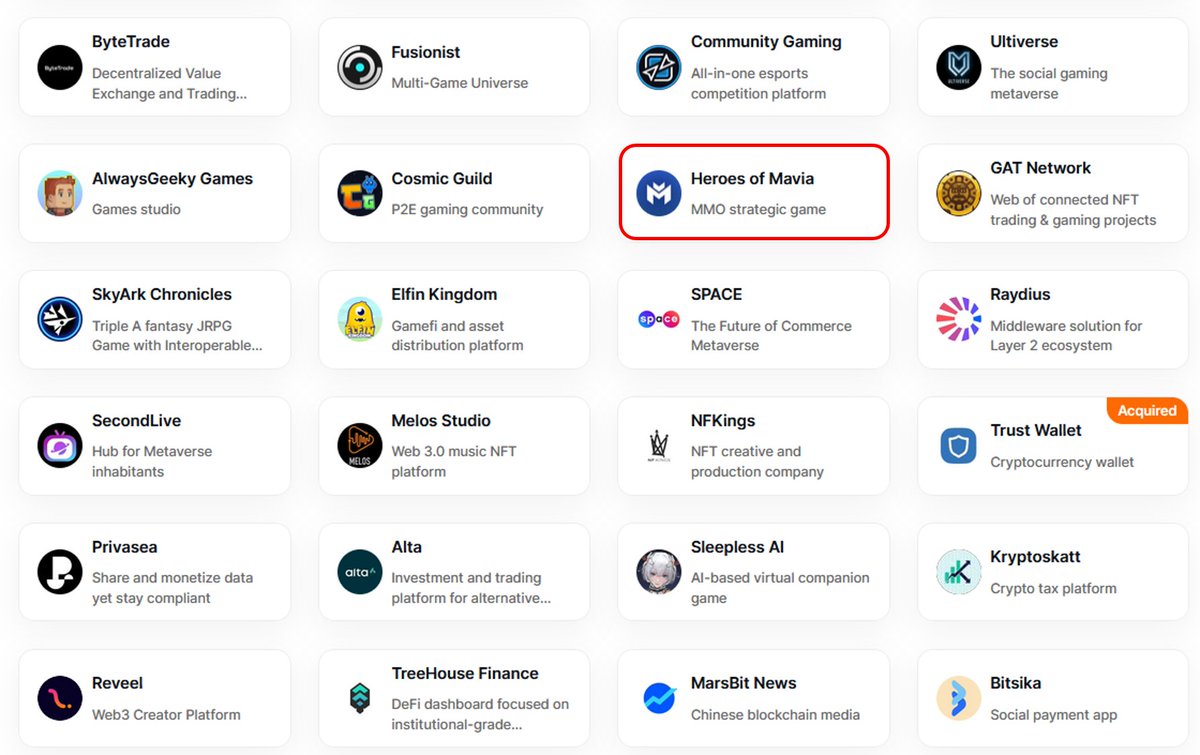Click 'Web 3.0 music NFT platform' text

coord(454,461)
